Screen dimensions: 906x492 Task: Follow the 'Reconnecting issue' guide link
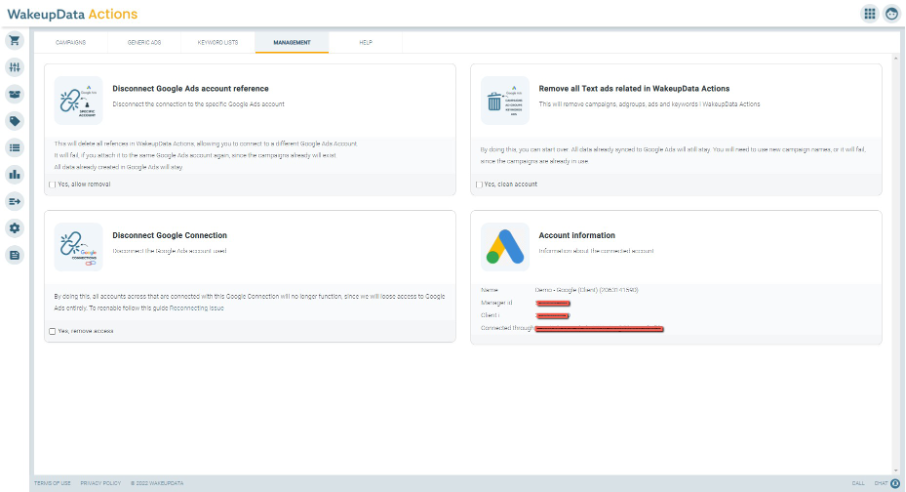pyautogui.click(x=196, y=308)
